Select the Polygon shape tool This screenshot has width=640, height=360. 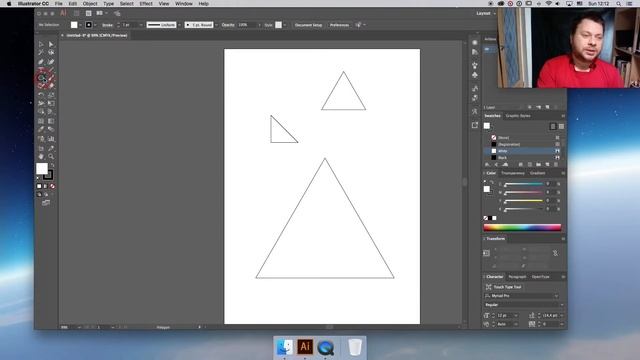(x=41, y=77)
